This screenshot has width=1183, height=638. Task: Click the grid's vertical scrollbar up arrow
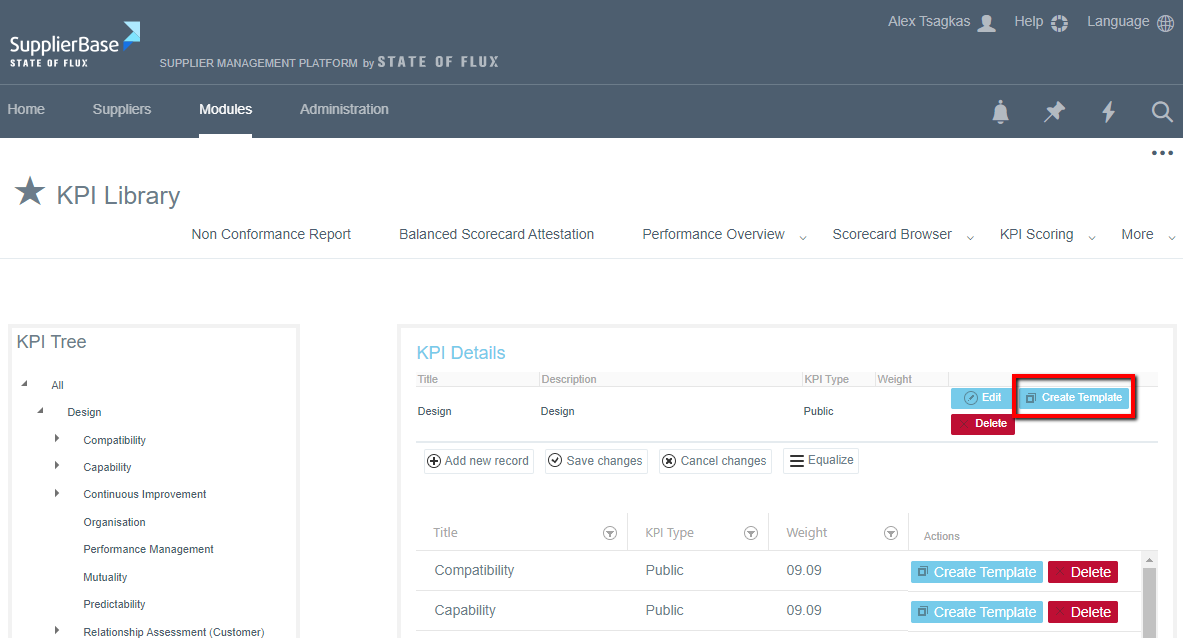(x=1149, y=560)
